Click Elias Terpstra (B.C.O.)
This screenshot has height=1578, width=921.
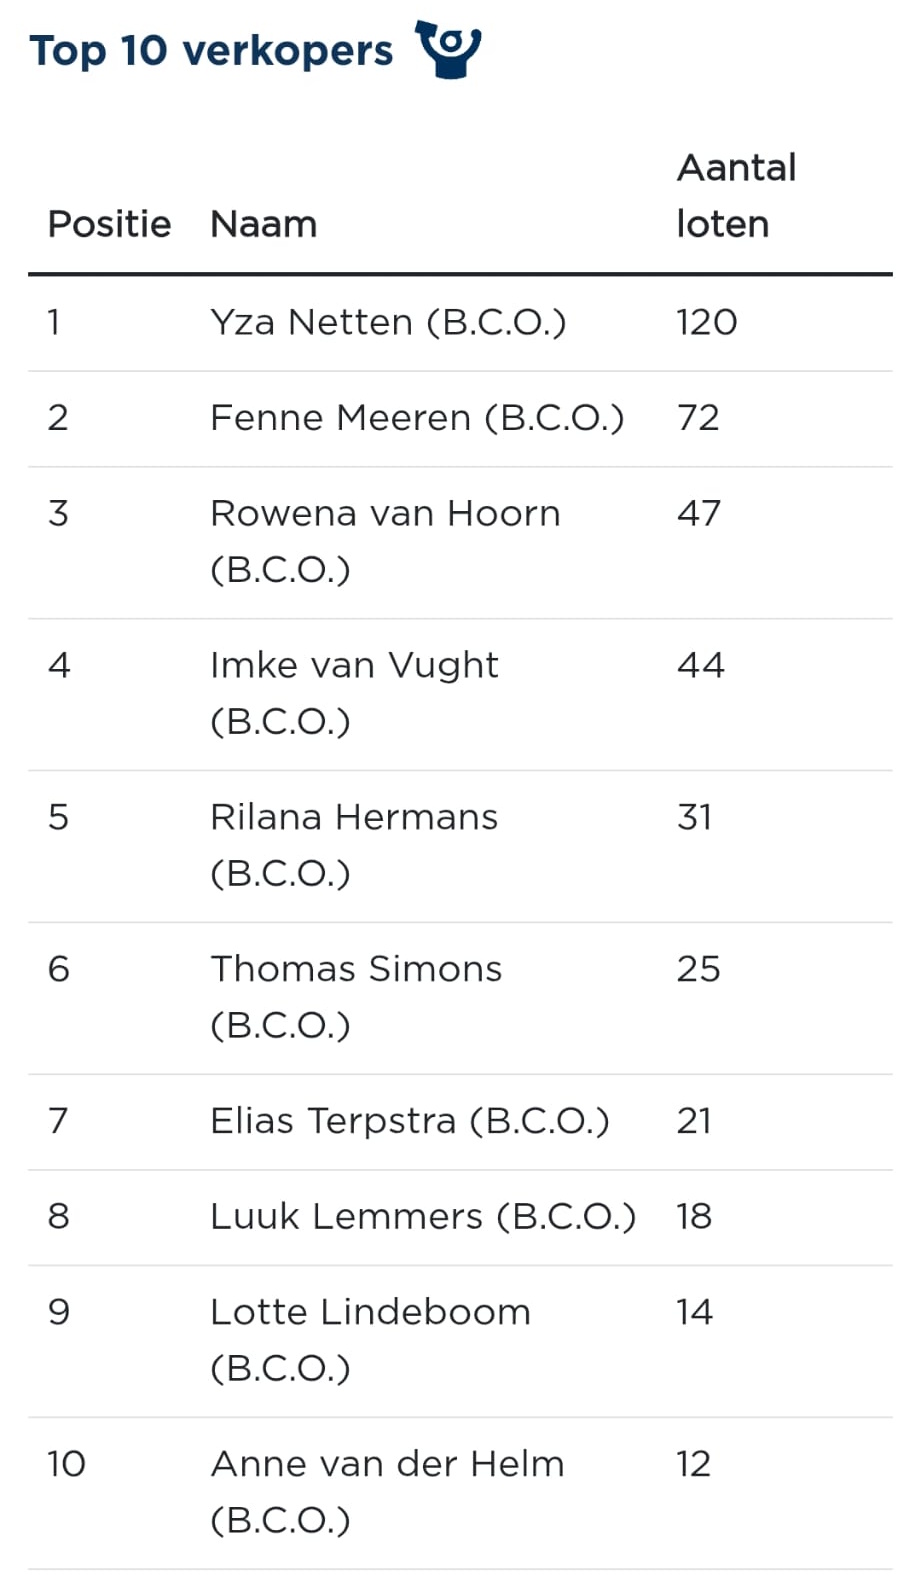point(409,1121)
